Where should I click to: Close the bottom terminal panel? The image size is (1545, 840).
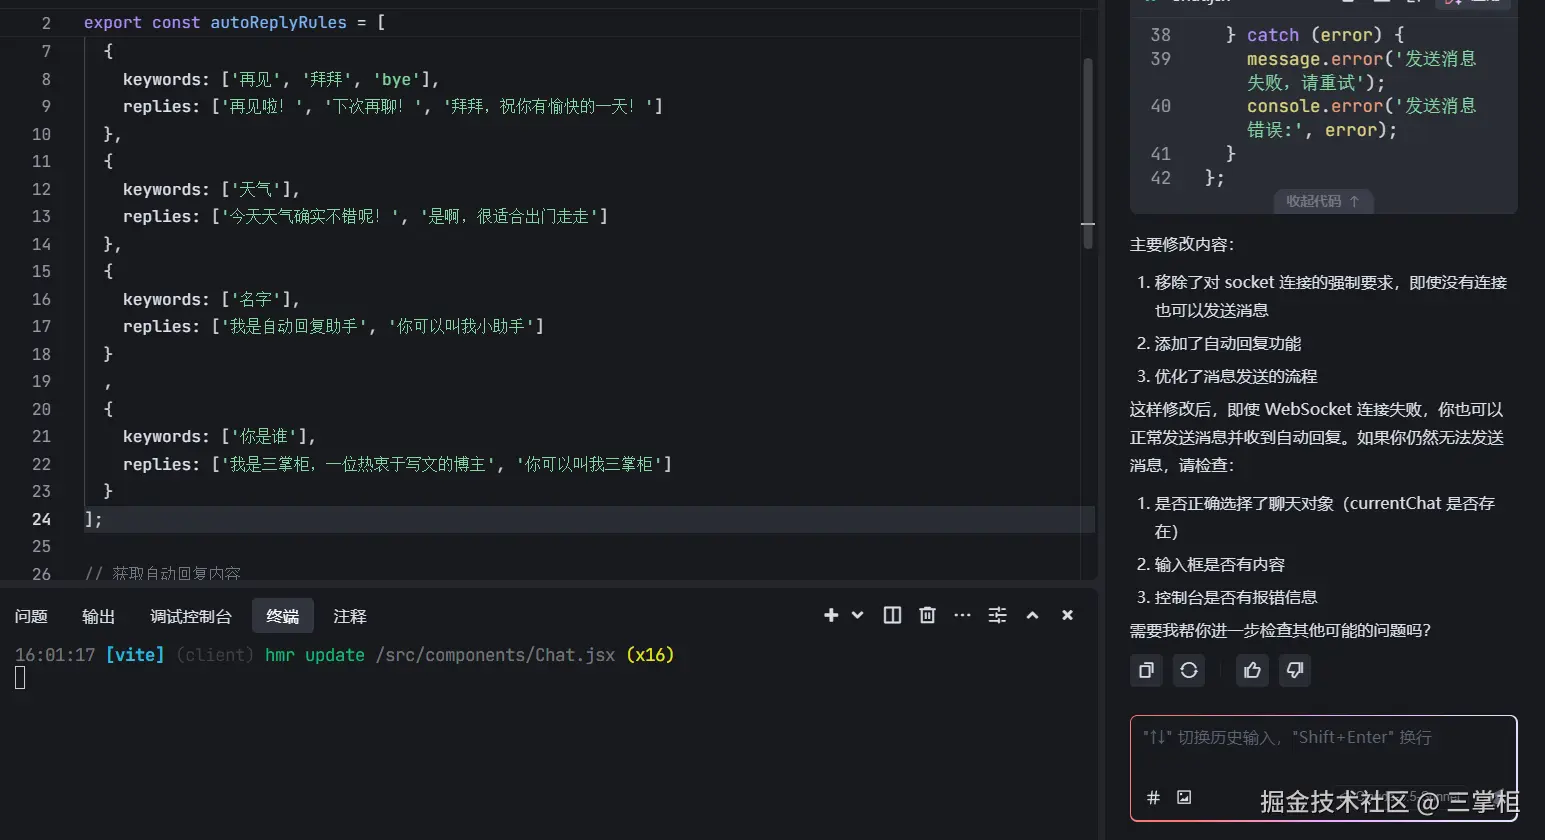coord(1067,615)
